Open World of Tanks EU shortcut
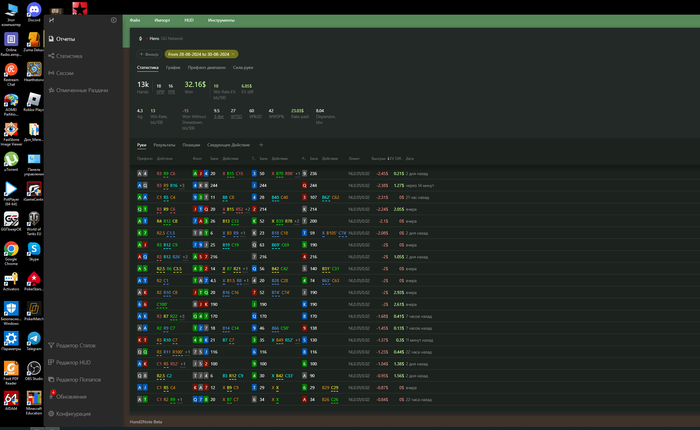The height and width of the screenshot is (430, 700). pos(34,224)
